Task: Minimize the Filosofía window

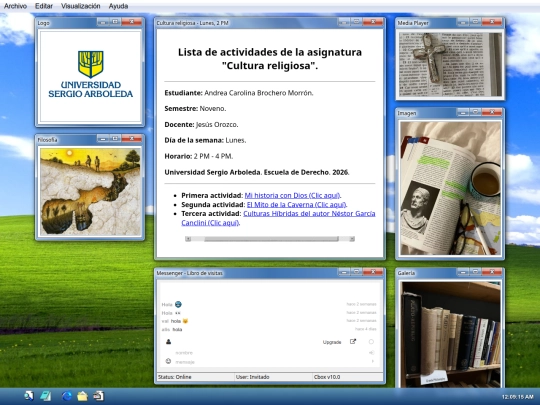Action: [102, 138]
